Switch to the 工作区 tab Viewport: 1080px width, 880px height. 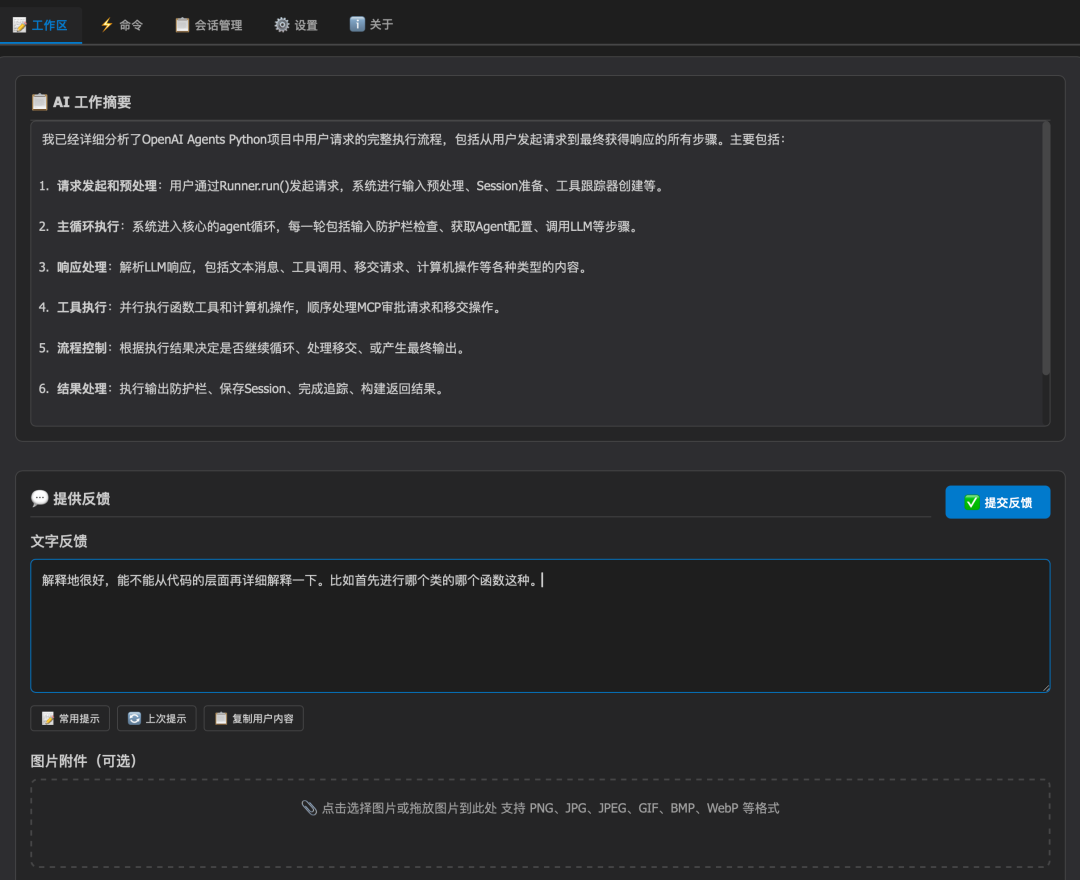[41, 25]
